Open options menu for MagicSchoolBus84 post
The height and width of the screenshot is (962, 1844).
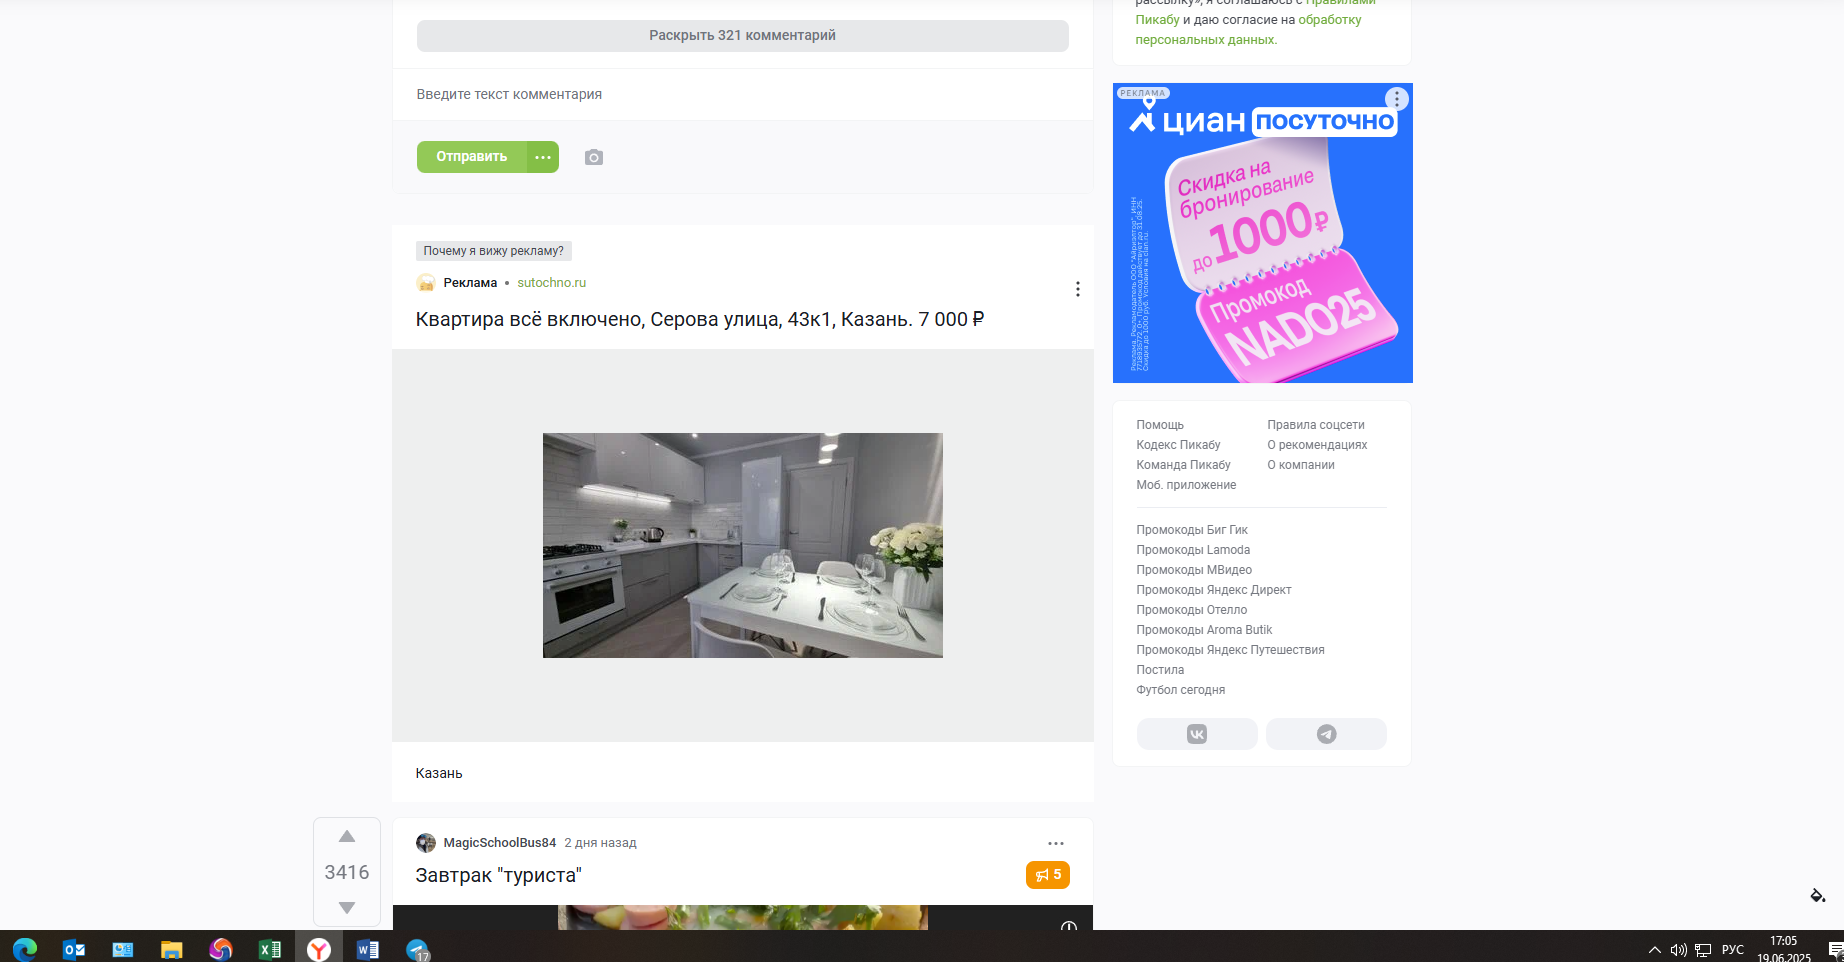point(1056,843)
